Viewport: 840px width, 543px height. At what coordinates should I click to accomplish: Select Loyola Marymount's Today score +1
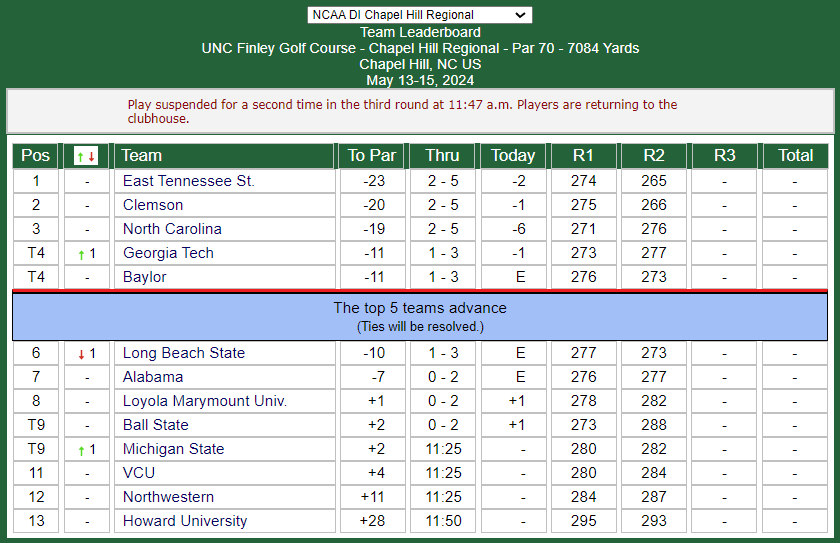(x=517, y=401)
